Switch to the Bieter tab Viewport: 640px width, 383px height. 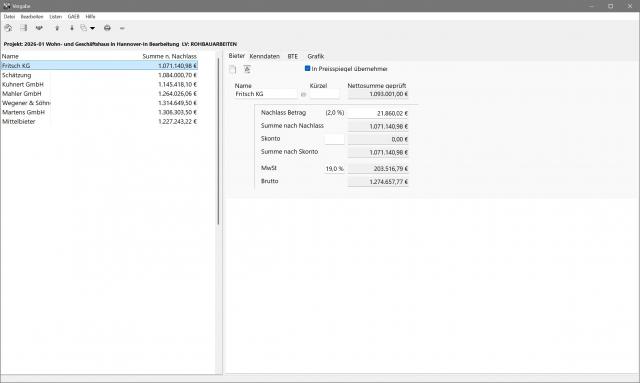236,56
